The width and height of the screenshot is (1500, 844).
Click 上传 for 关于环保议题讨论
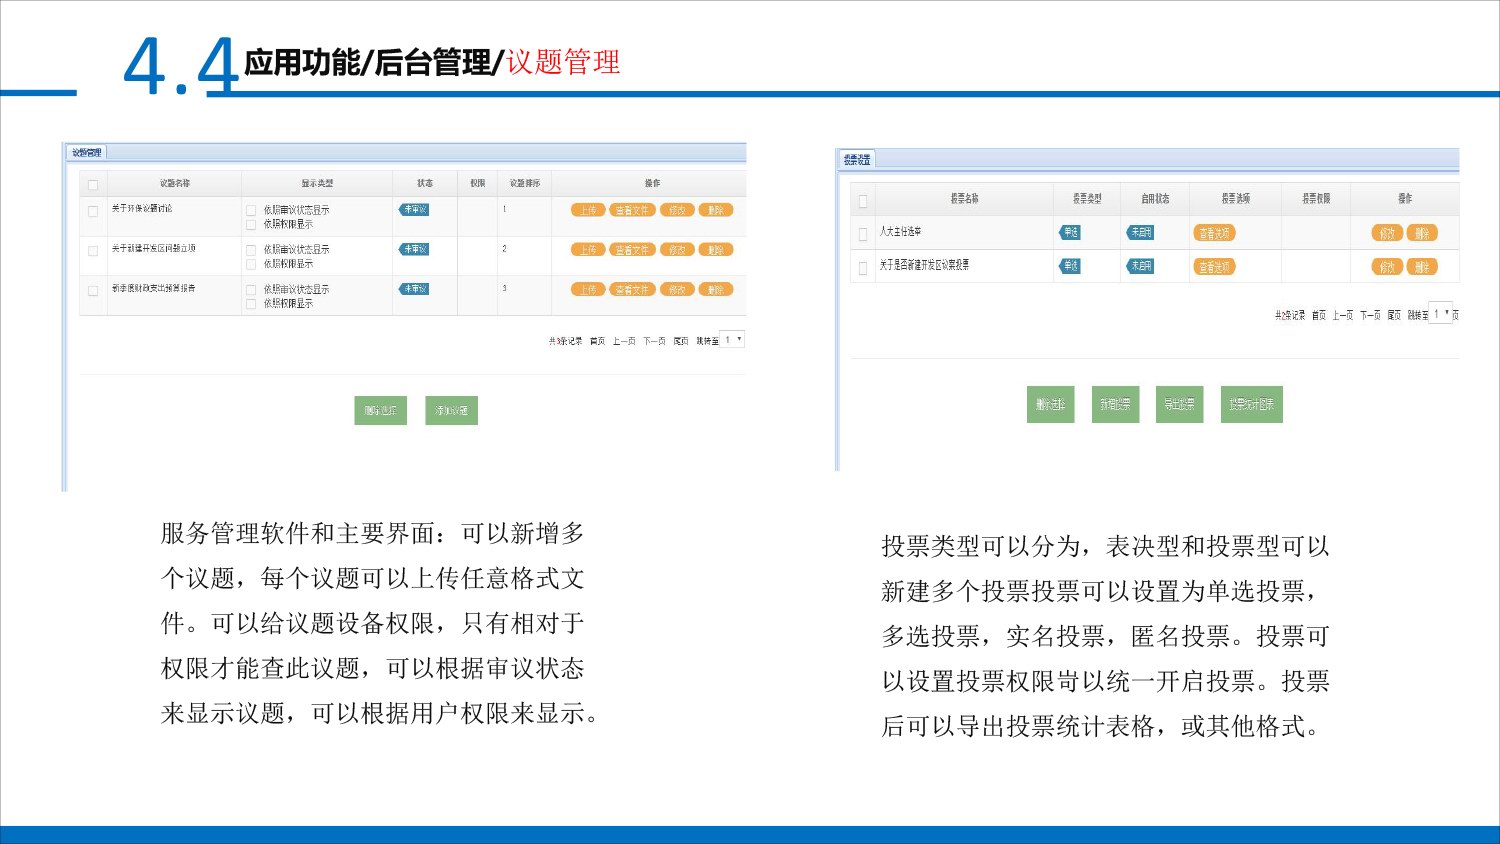588,210
